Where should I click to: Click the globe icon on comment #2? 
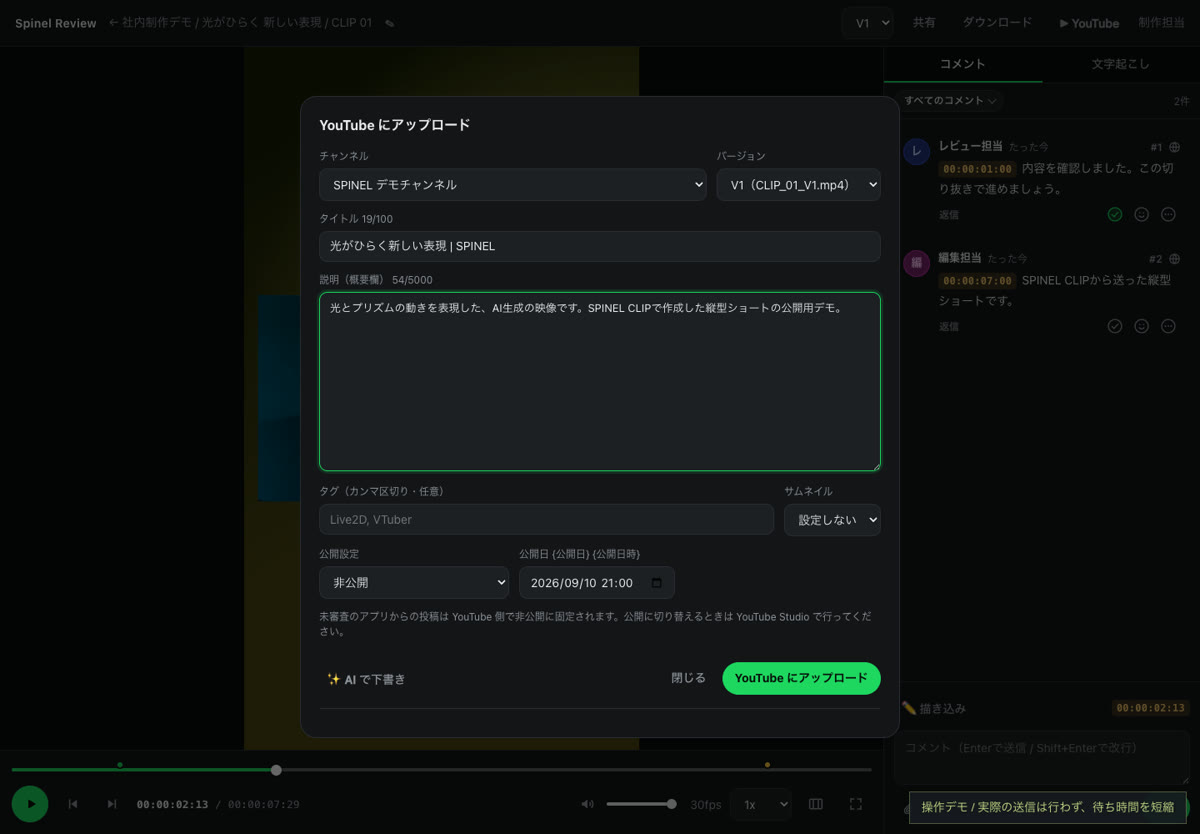click(1175, 259)
